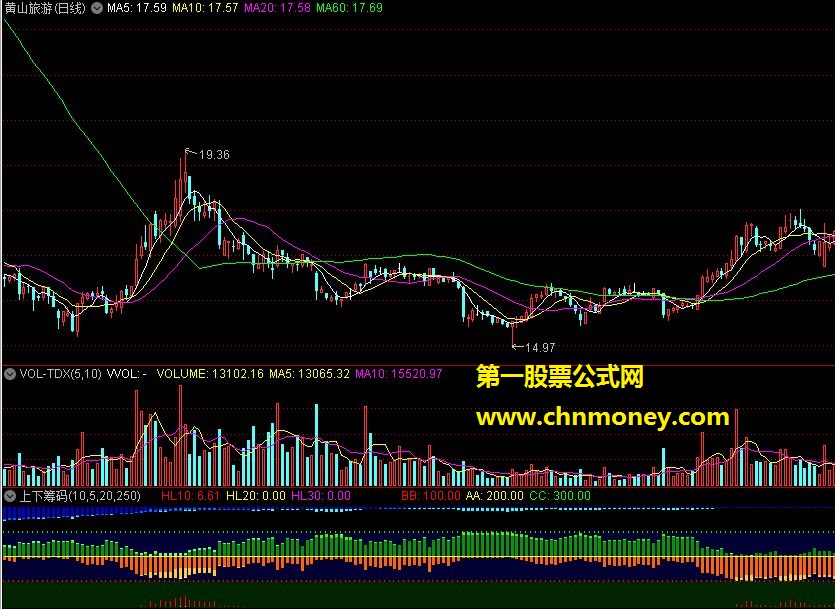Click the 19.36 high price marker
The image size is (835, 609).
(x=214, y=155)
